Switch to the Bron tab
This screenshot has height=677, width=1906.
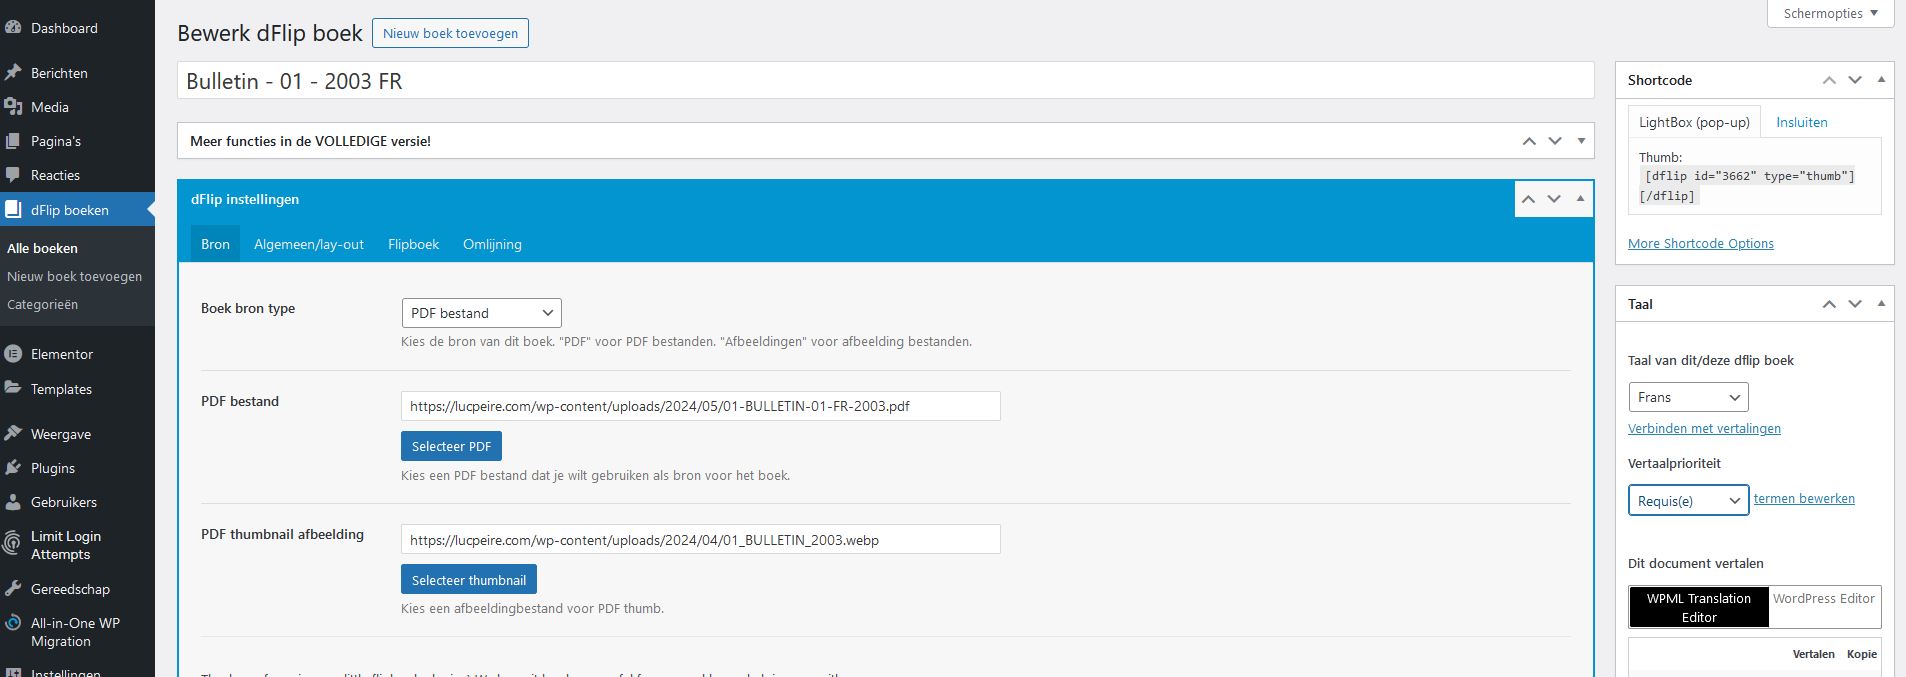pos(215,244)
